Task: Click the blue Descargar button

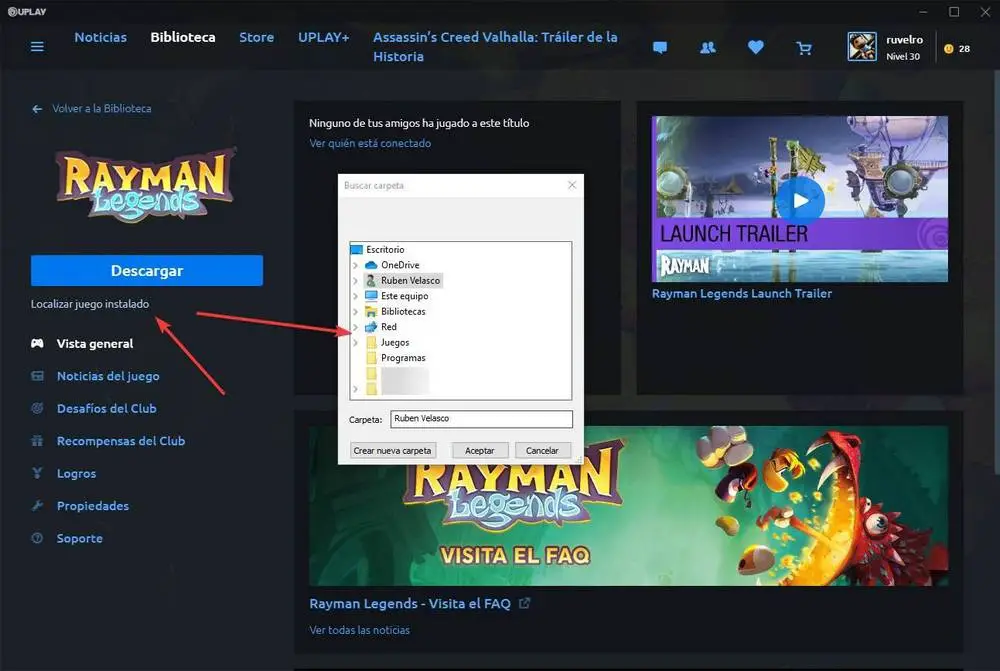Action: click(147, 270)
